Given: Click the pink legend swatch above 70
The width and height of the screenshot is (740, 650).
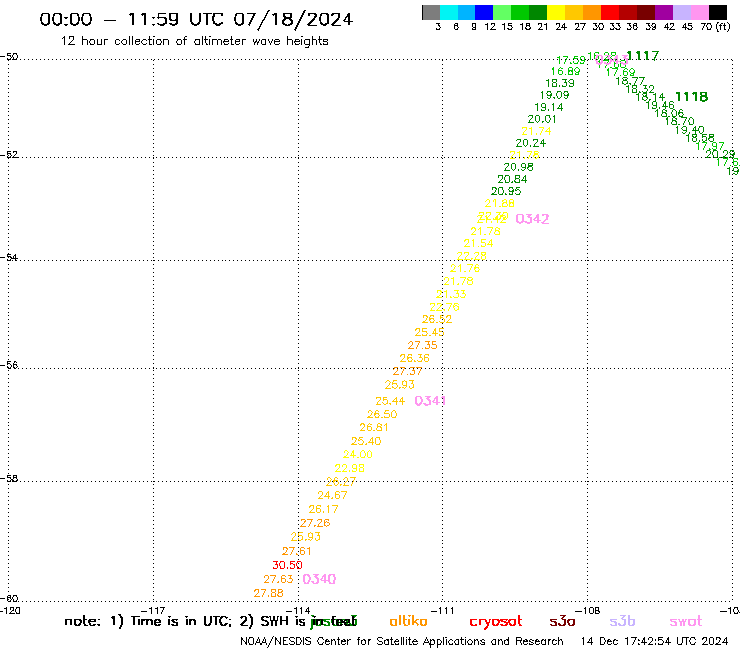Looking at the screenshot, I should point(699,12).
